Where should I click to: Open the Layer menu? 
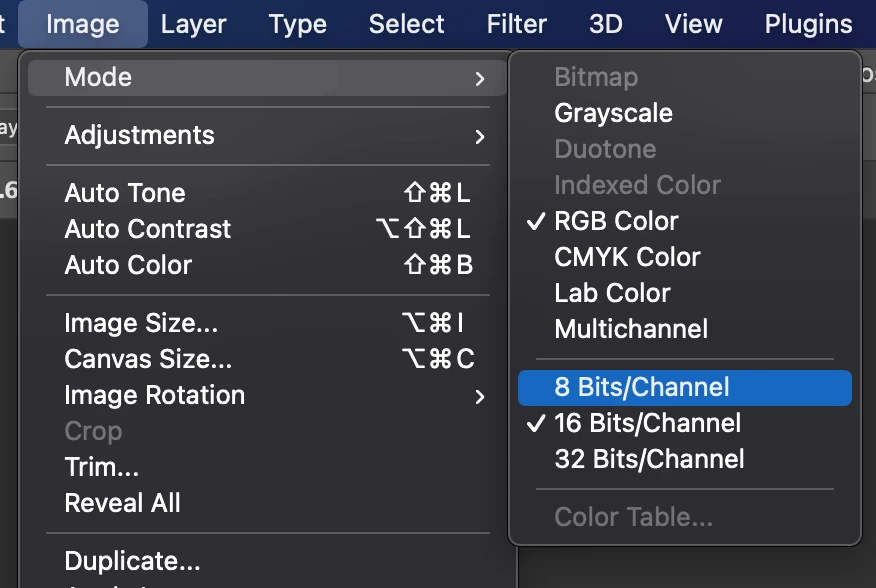193,24
